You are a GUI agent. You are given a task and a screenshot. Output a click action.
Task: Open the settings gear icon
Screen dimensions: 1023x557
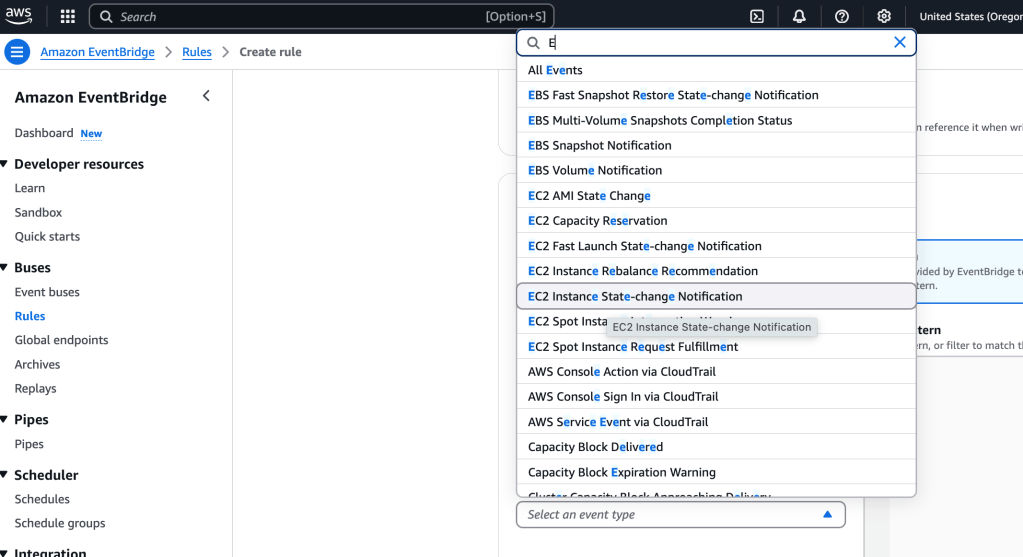point(883,16)
